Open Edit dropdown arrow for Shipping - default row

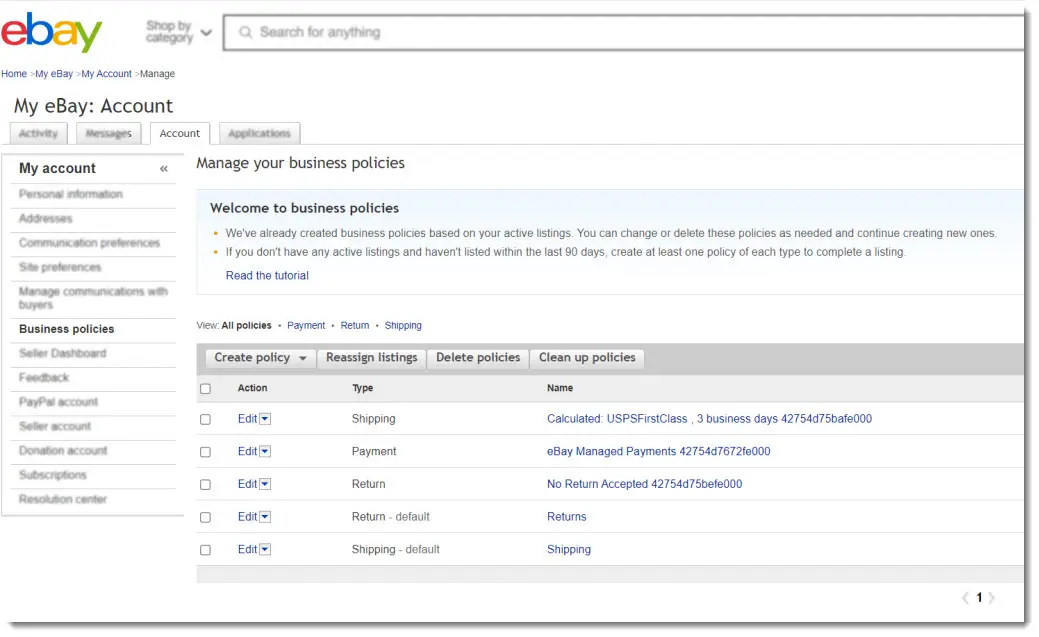[265, 549]
